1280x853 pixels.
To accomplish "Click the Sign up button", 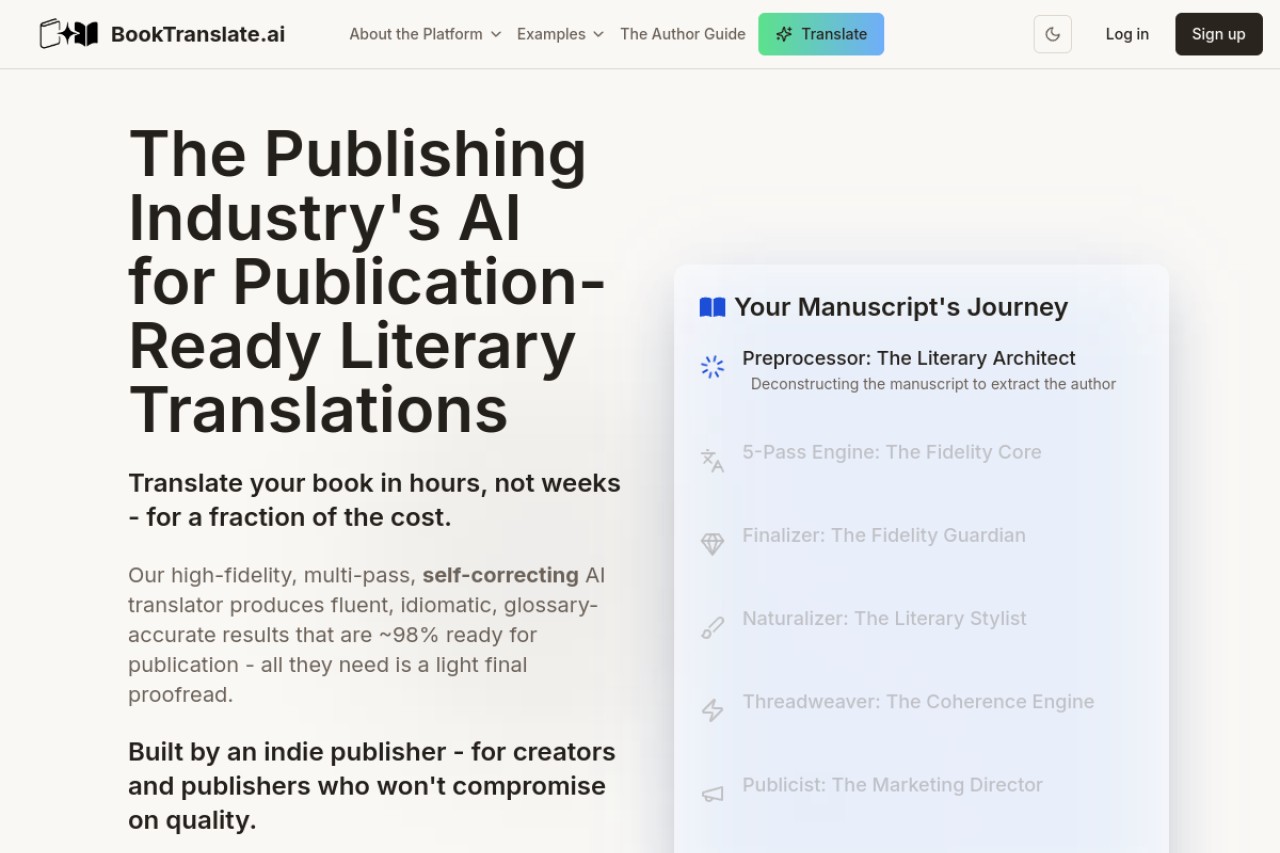I will [1218, 34].
